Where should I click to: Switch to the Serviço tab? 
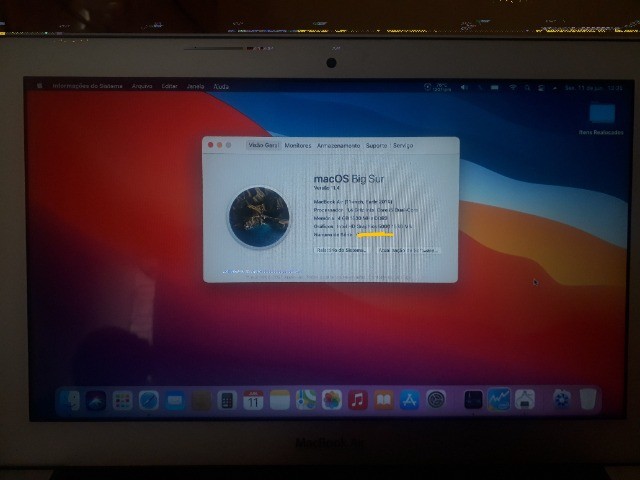403,145
